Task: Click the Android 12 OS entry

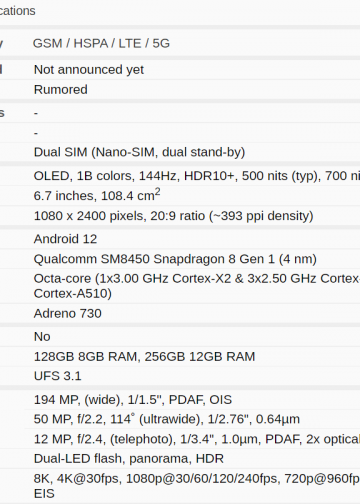Action: point(65,239)
